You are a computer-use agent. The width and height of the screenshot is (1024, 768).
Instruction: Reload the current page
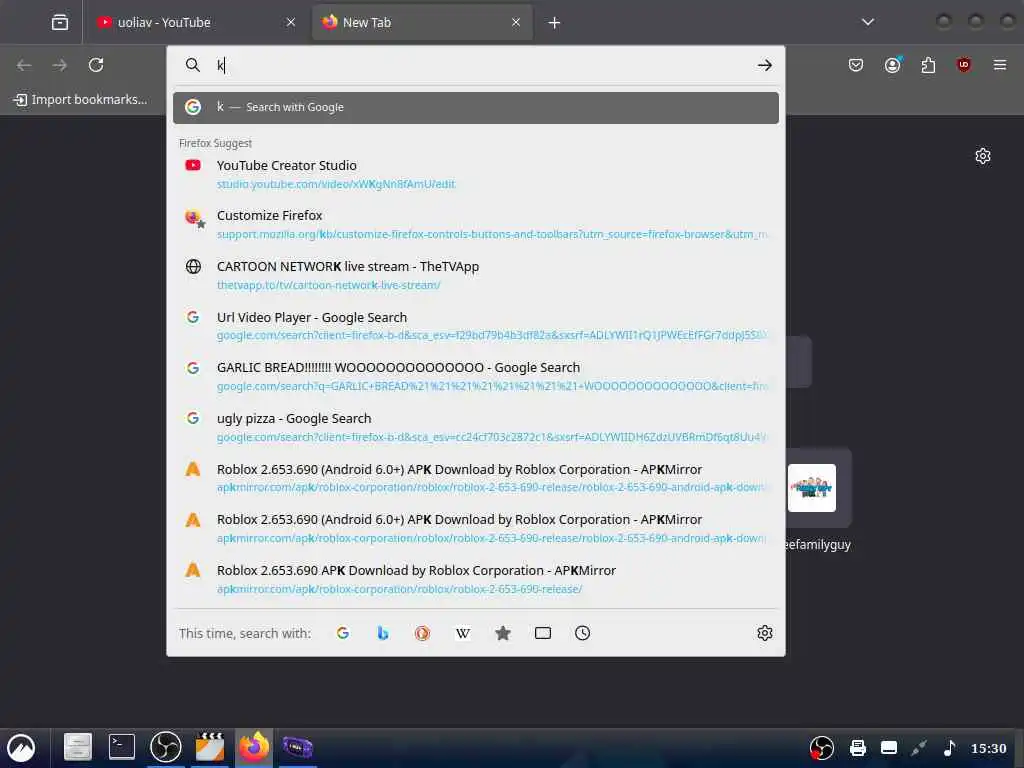[x=96, y=65]
